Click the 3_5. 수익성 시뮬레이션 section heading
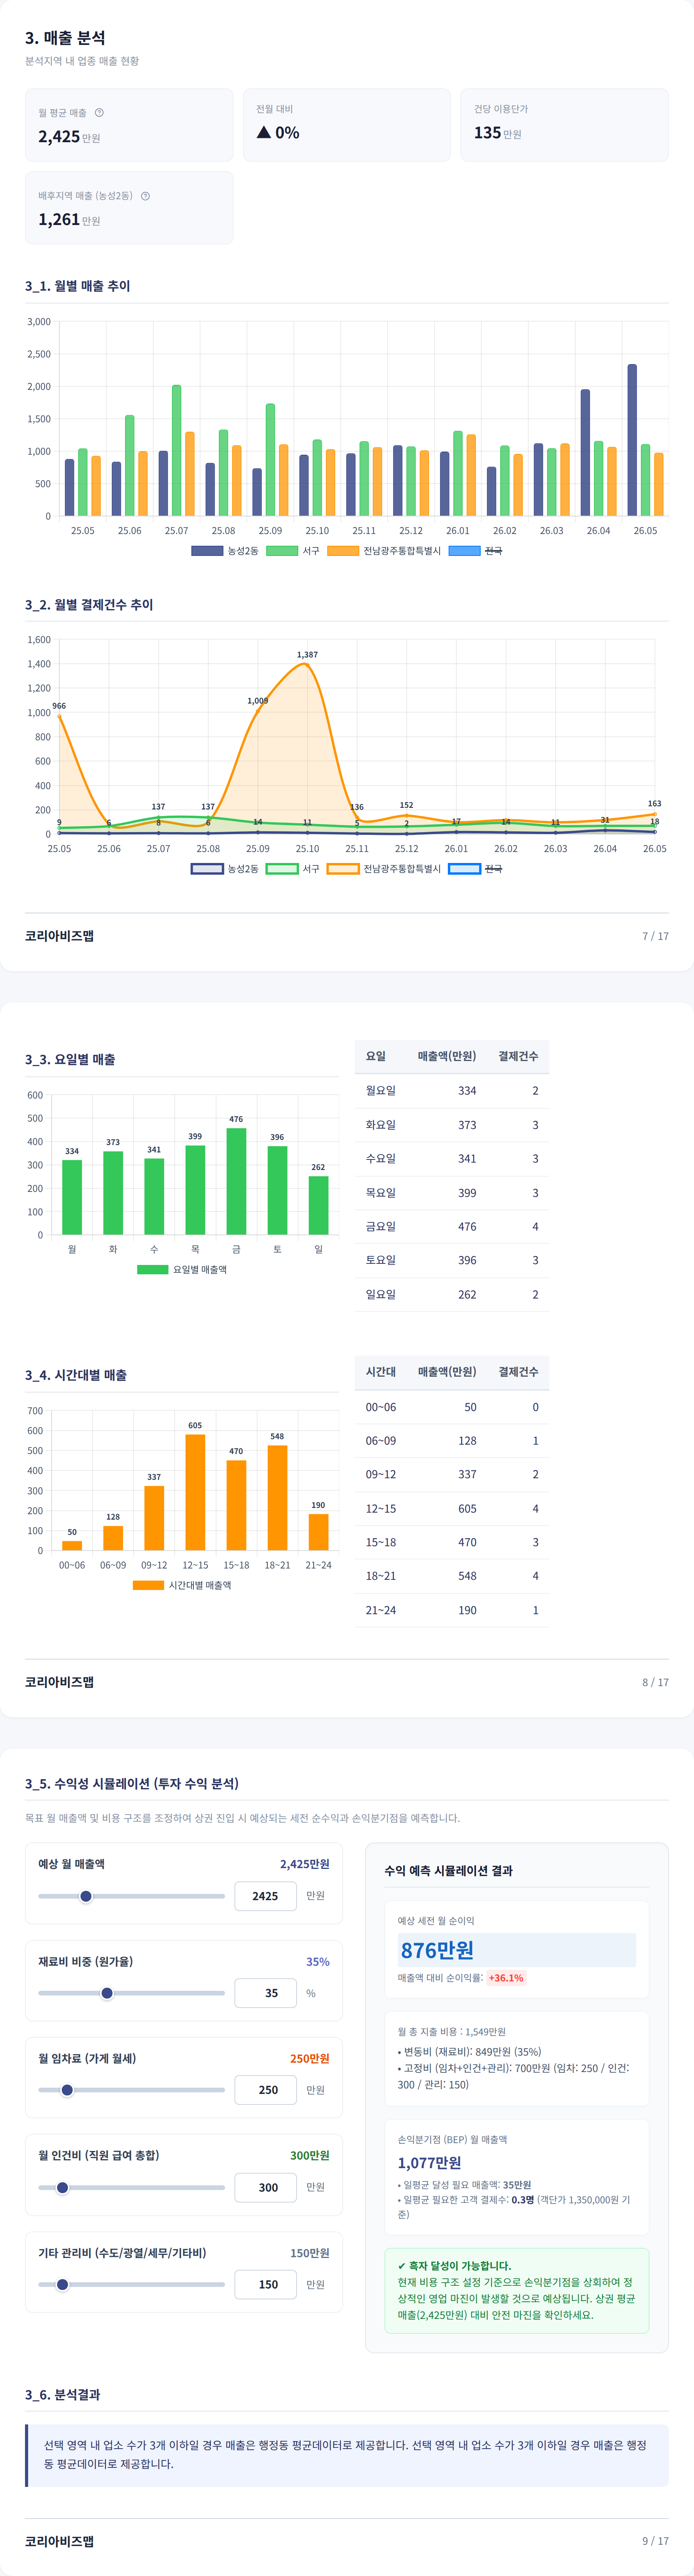Viewport: 694px width, 2576px height. coord(132,1784)
